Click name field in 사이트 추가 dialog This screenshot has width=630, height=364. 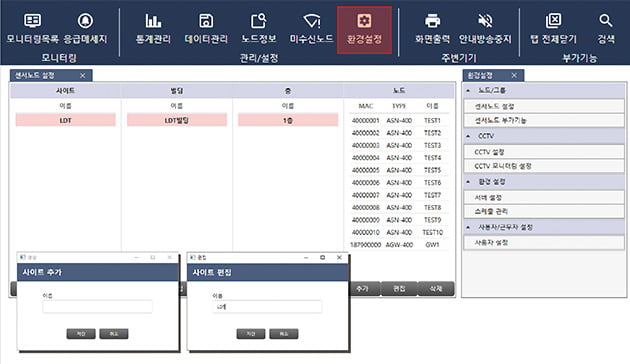(97, 307)
